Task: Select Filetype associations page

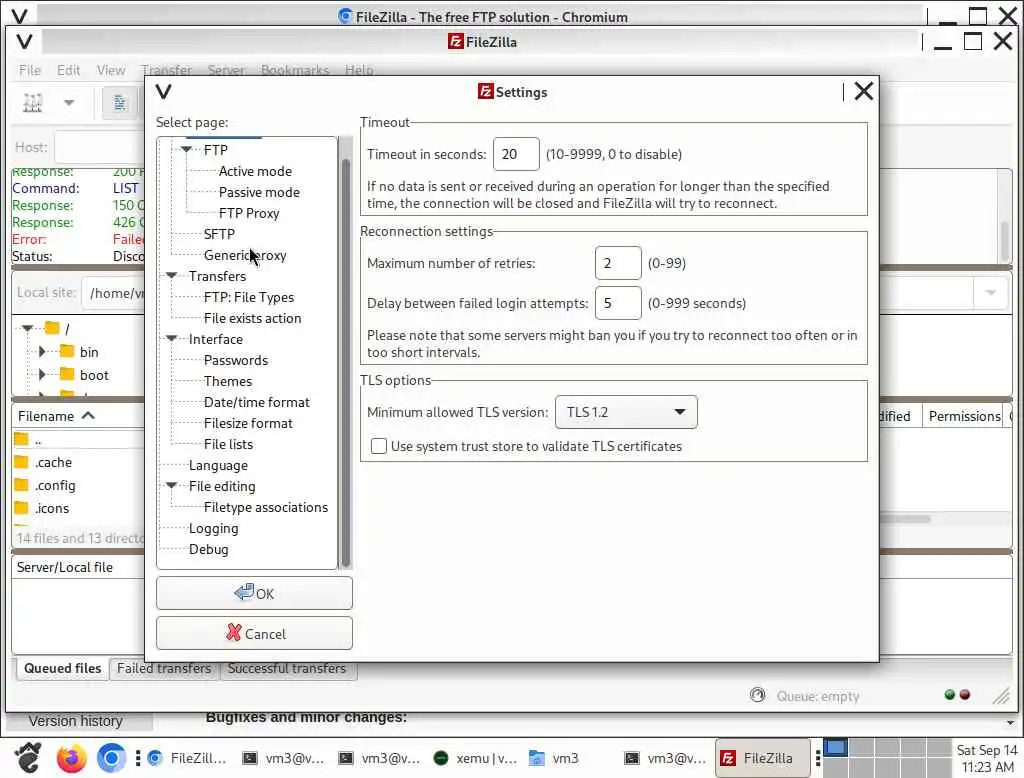Action: click(x=266, y=507)
